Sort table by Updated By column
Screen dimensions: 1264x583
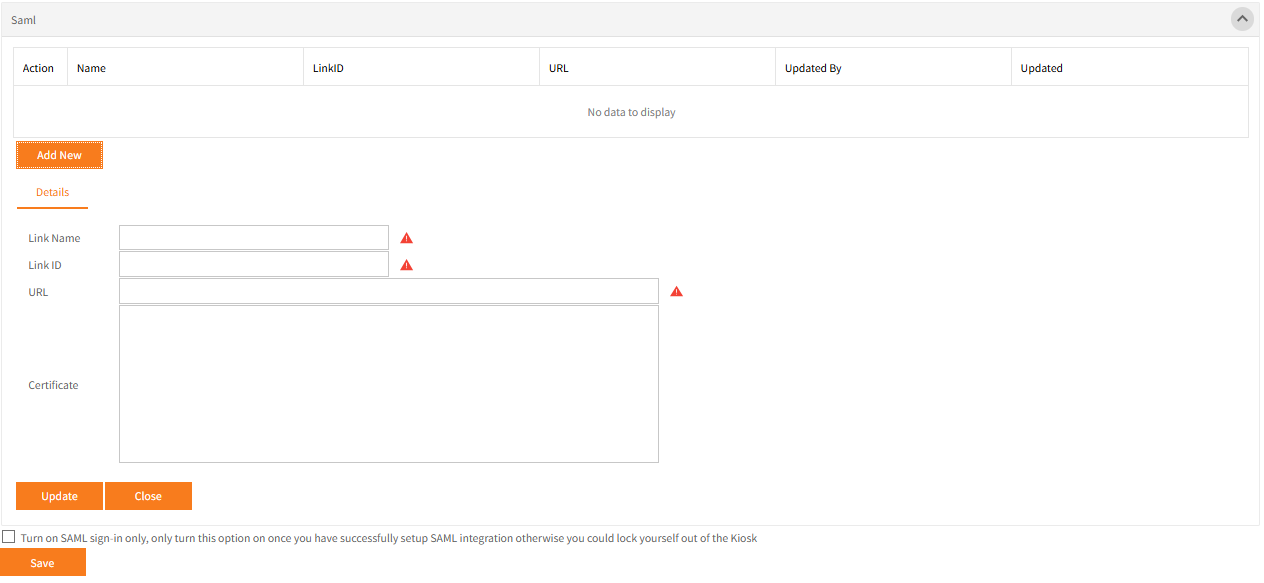pos(812,68)
